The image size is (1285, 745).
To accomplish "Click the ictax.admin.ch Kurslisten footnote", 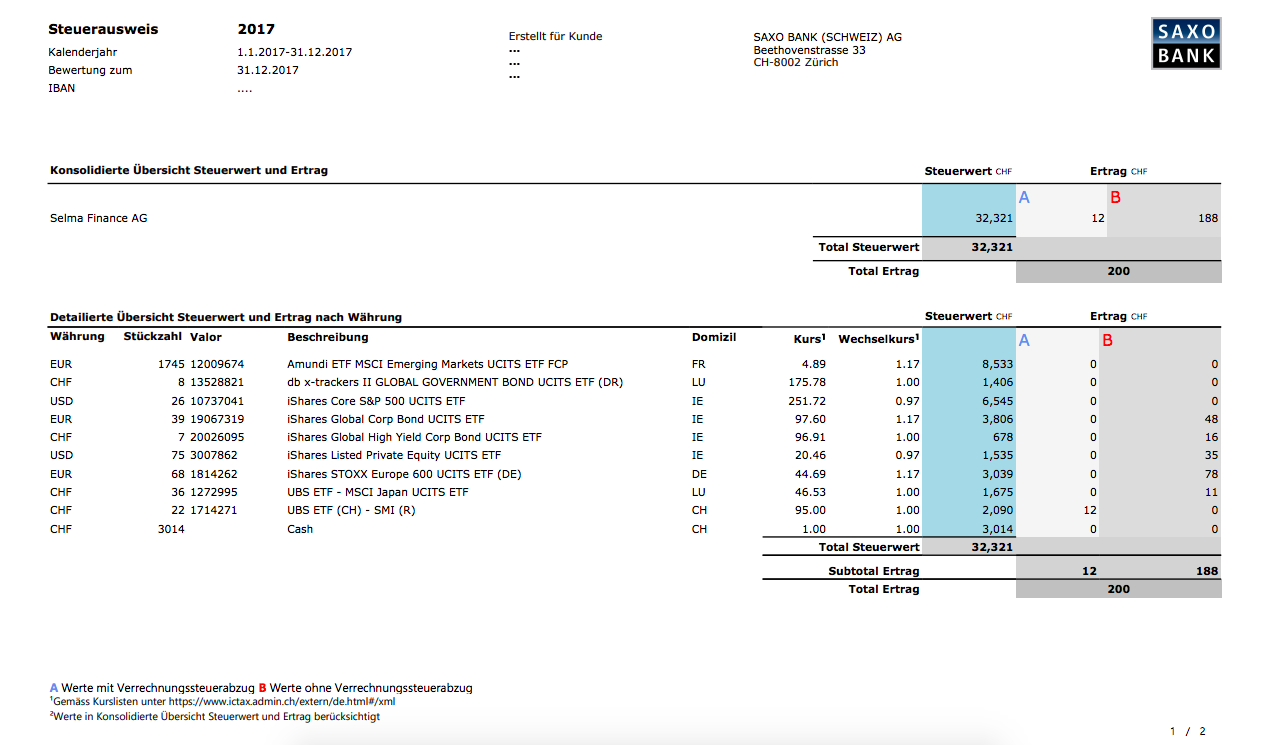I will (222, 702).
